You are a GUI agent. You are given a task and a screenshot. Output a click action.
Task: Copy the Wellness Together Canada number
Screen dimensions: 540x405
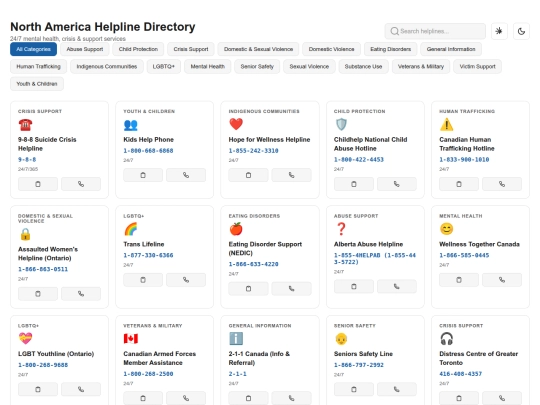(459, 280)
